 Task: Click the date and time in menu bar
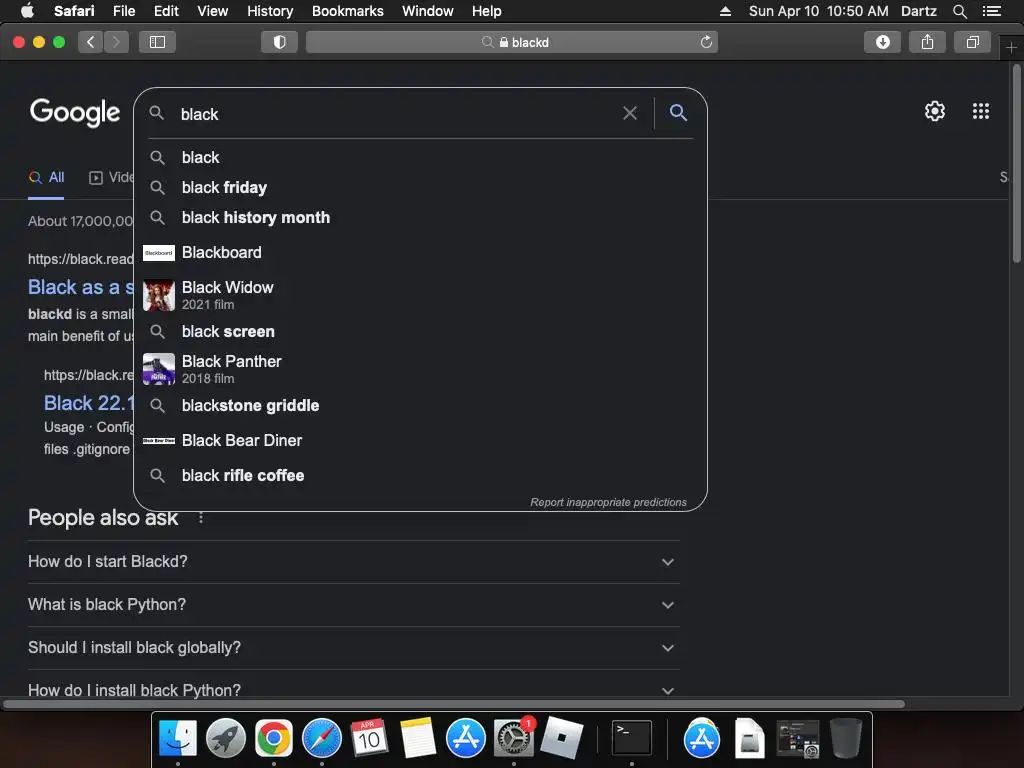tap(818, 11)
